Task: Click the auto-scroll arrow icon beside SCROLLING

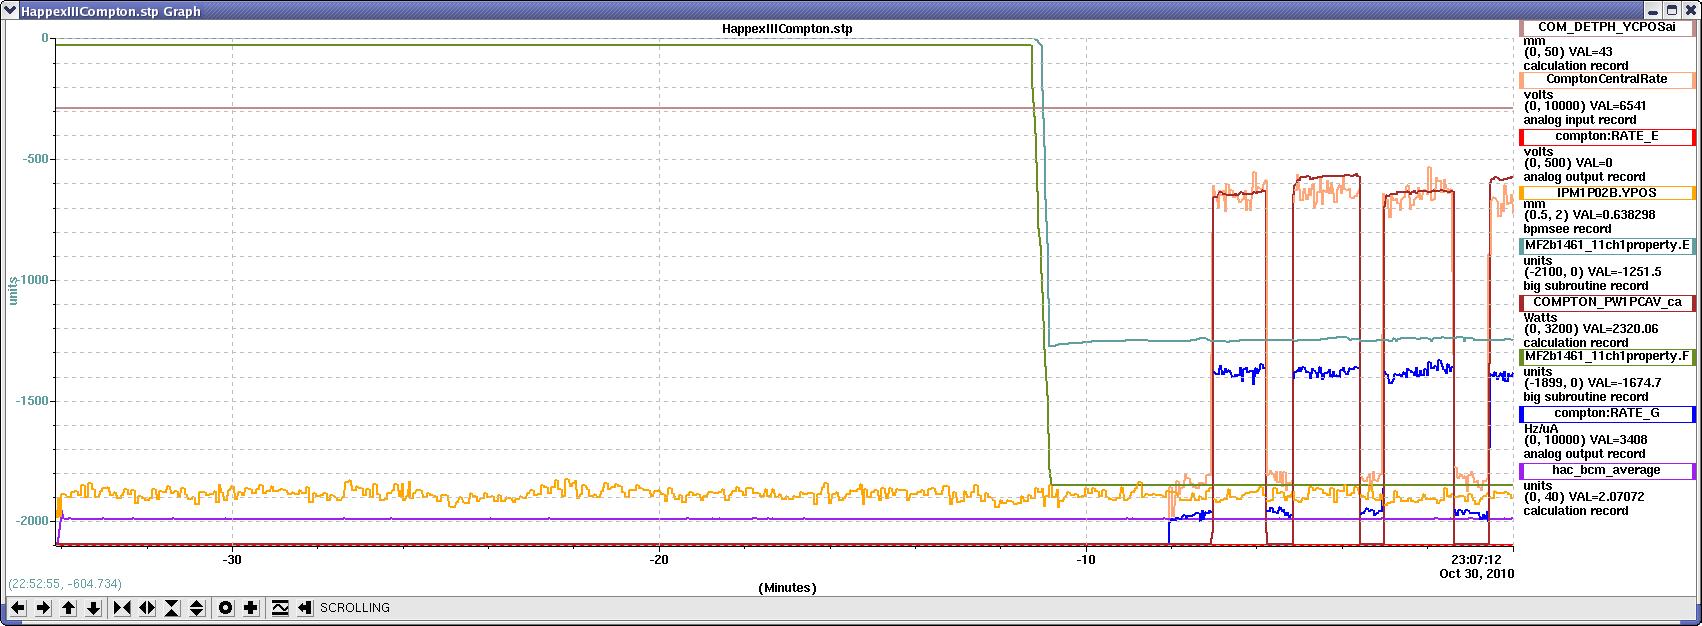Action: pyautogui.click(x=305, y=607)
